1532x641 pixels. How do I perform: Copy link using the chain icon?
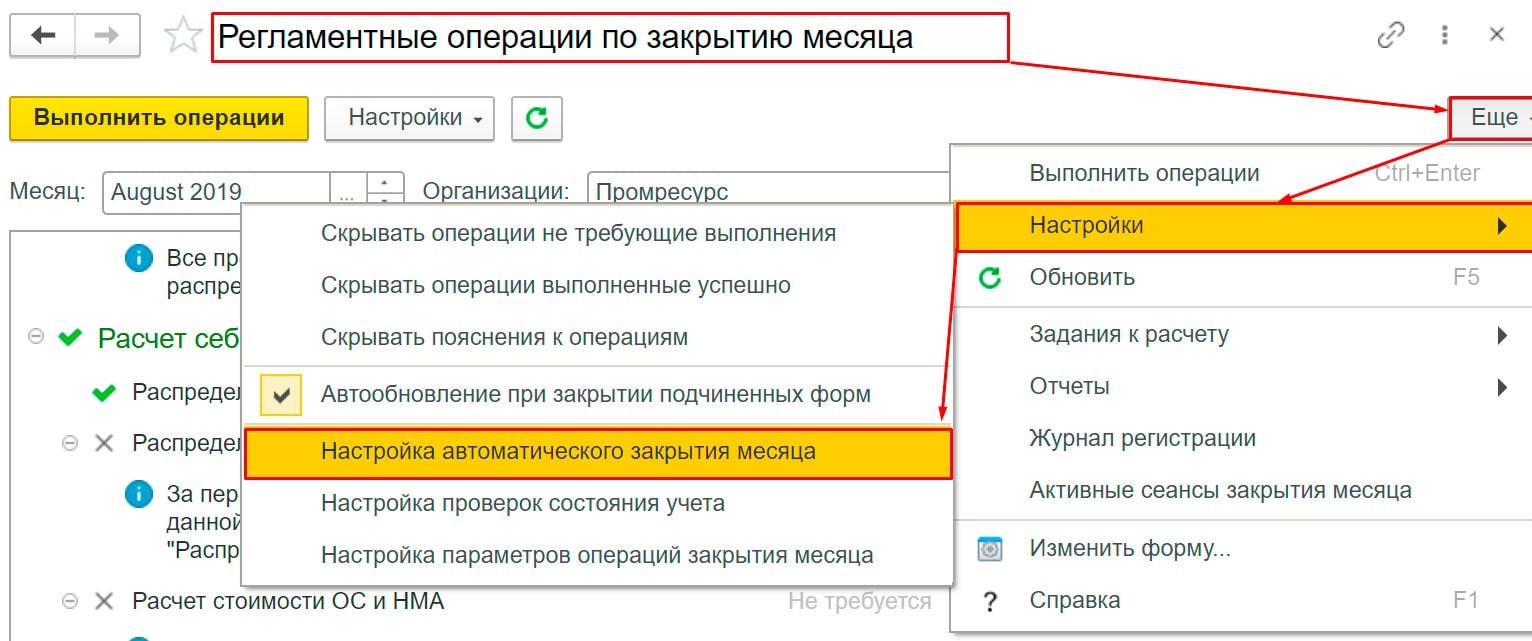tap(1391, 35)
